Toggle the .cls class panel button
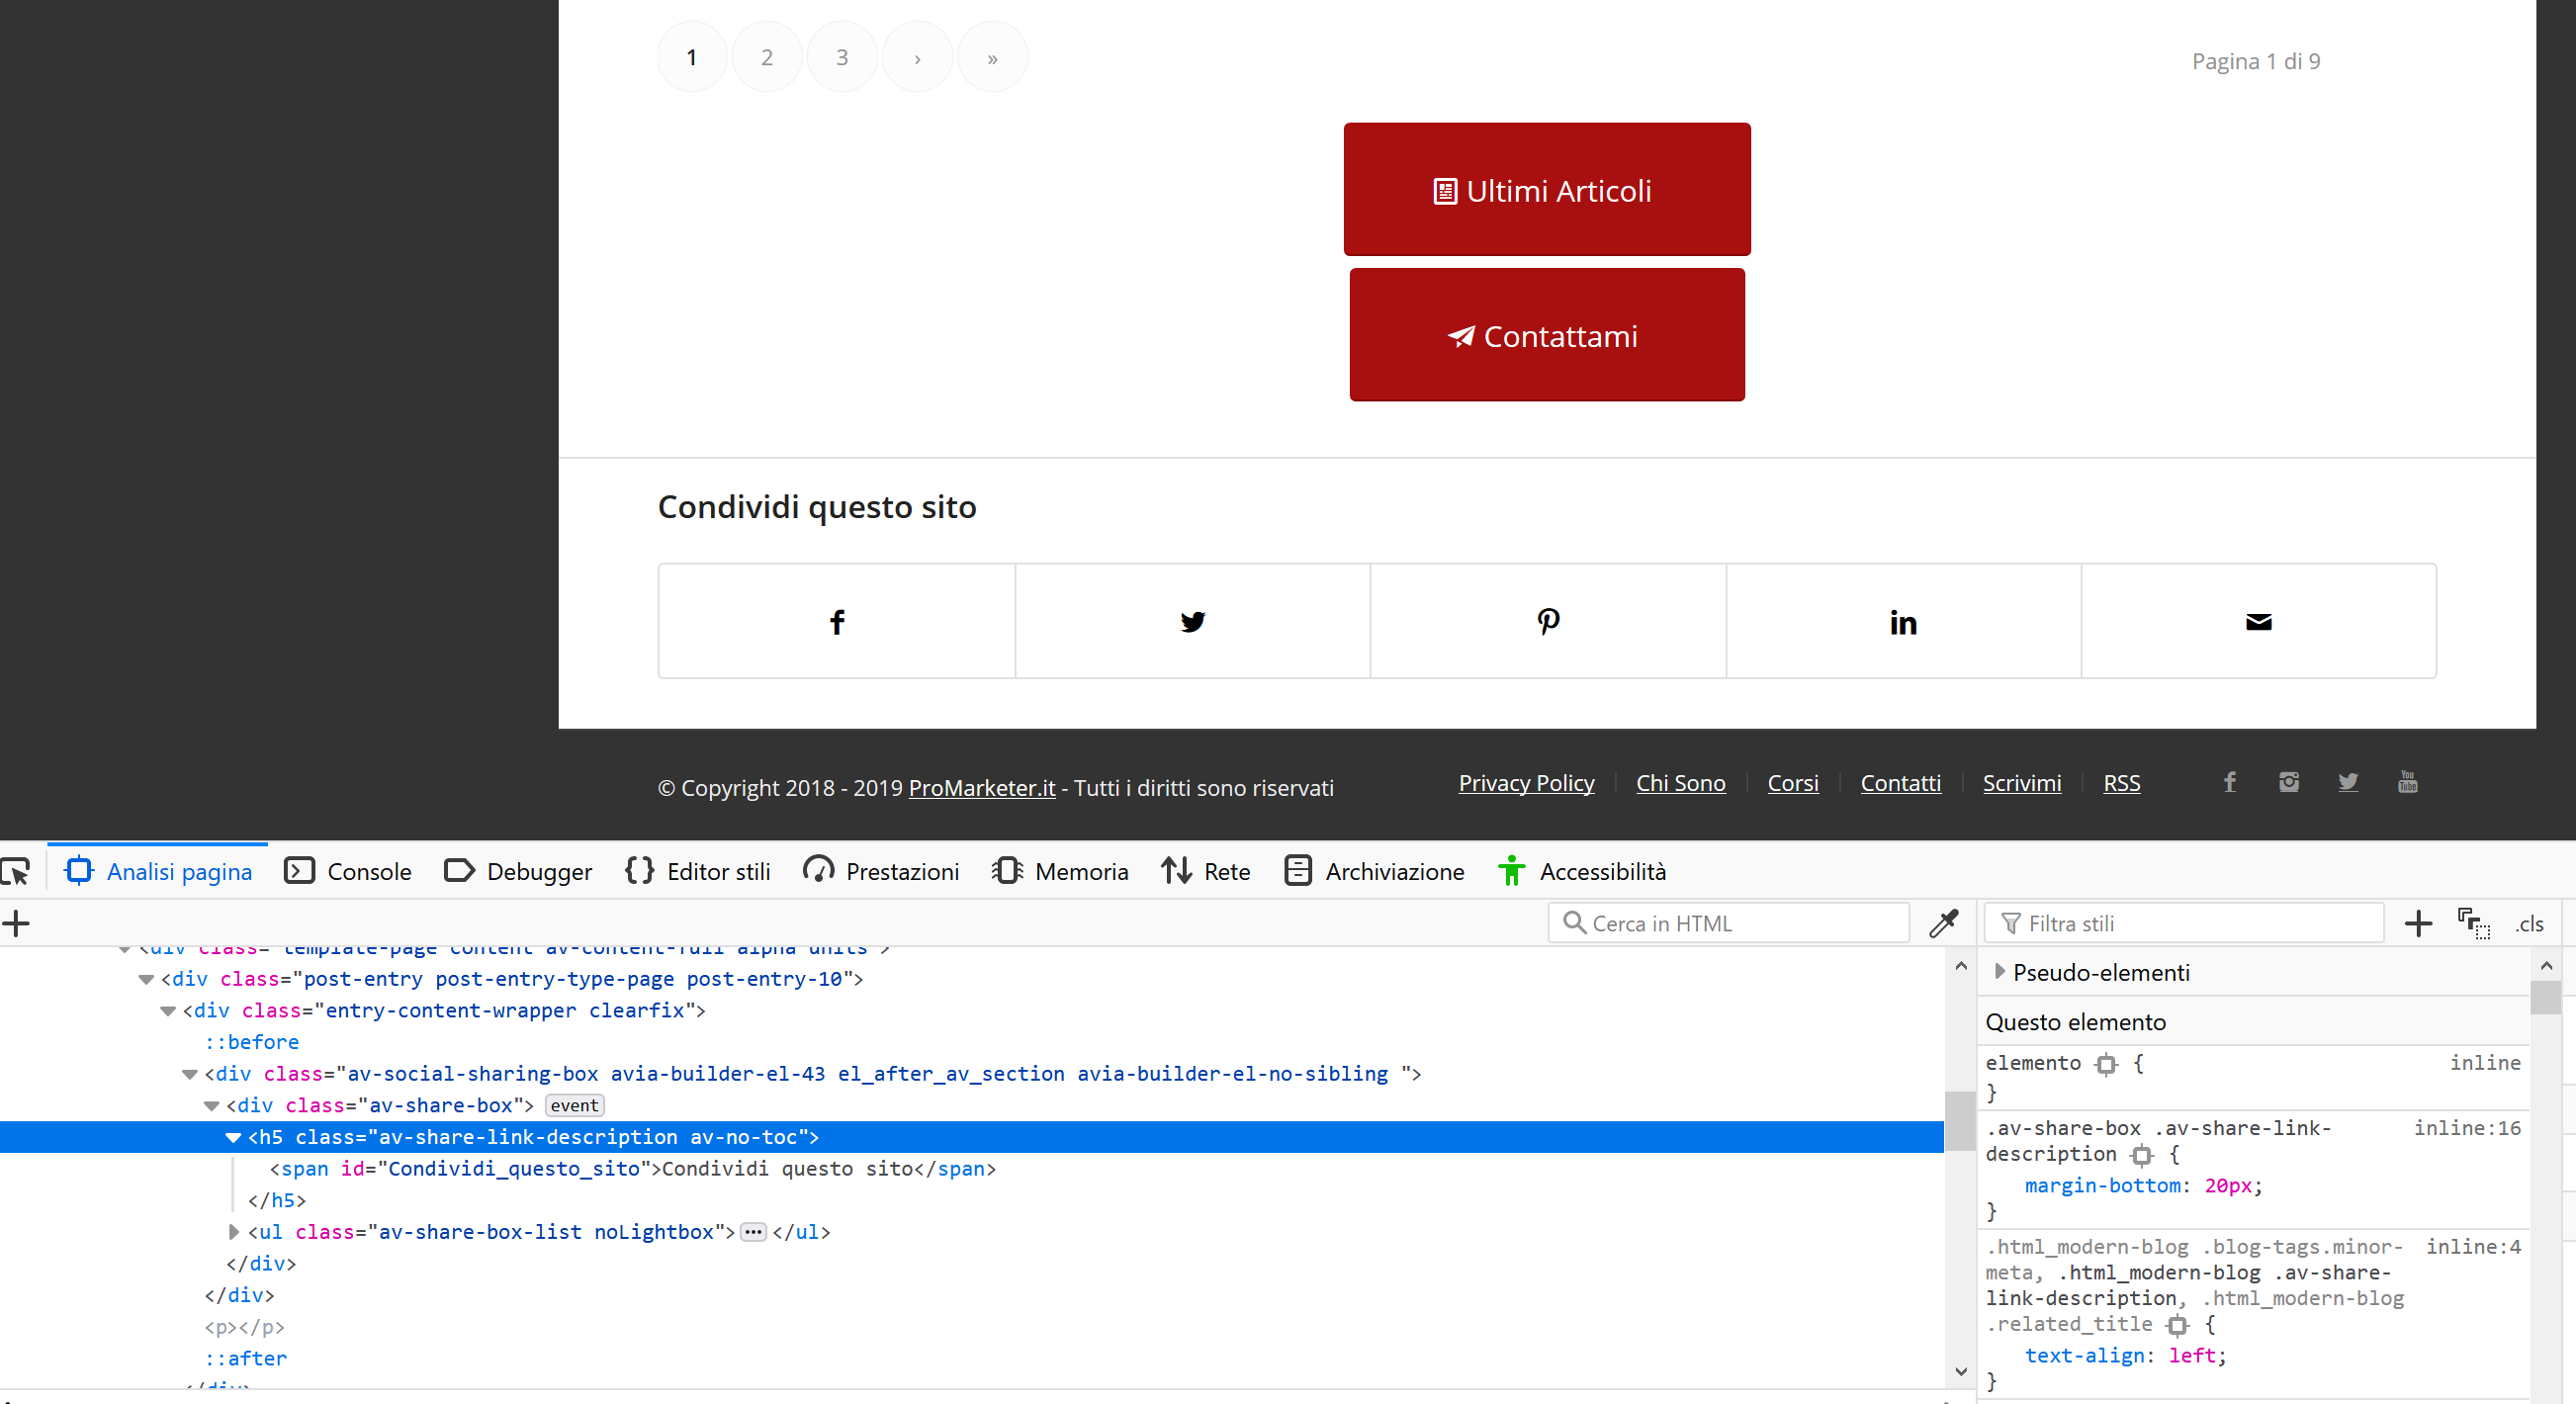 click(x=2529, y=924)
